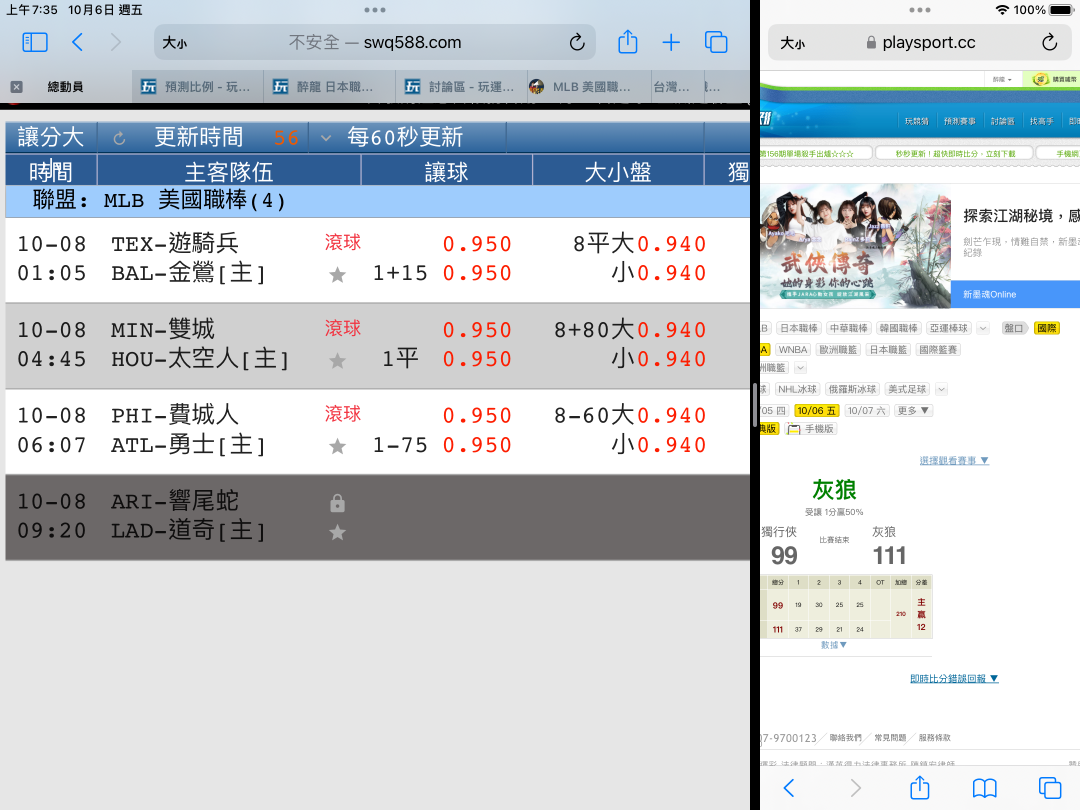Image resolution: width=1080 pixels, height=810 pixels.
Task: Go forward in swq588.com Safari window
Action: click(116, 43)
